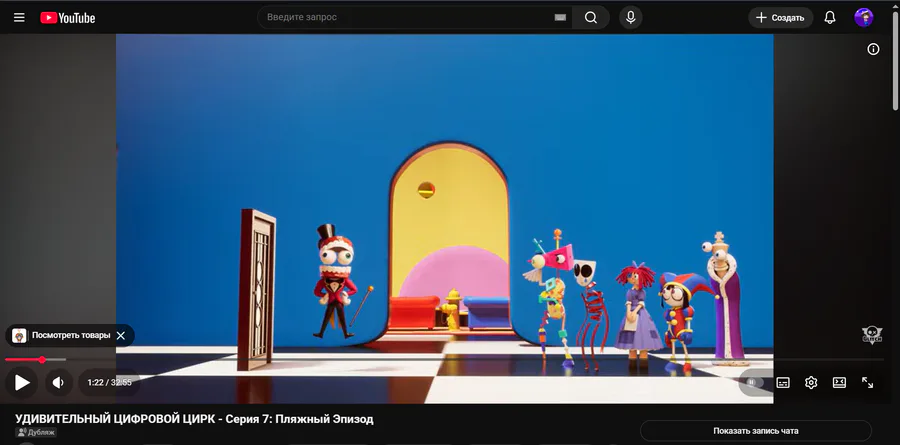Click the Дубляж audio badge
This screenshot has width=900, height=445.
click(x=36, y=432)
